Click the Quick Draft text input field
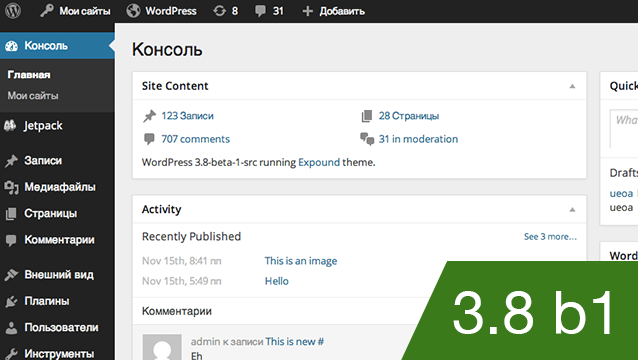 [624, 129]
